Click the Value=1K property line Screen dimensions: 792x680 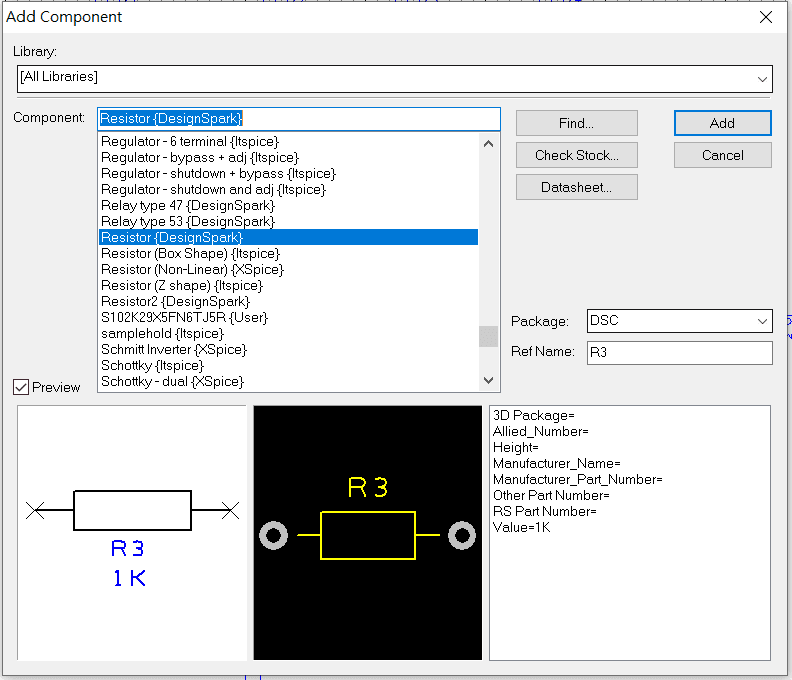pyautogui.click(x=521, y=527)
